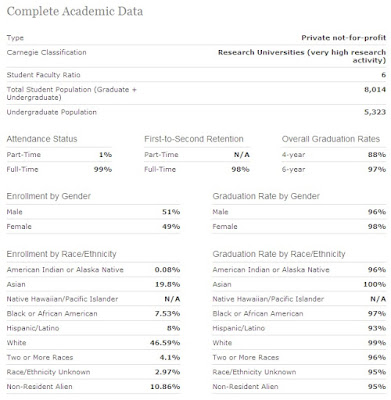Screen dimensions: 391x400
Task: Click total student population value 8,014
Action: 375,89
